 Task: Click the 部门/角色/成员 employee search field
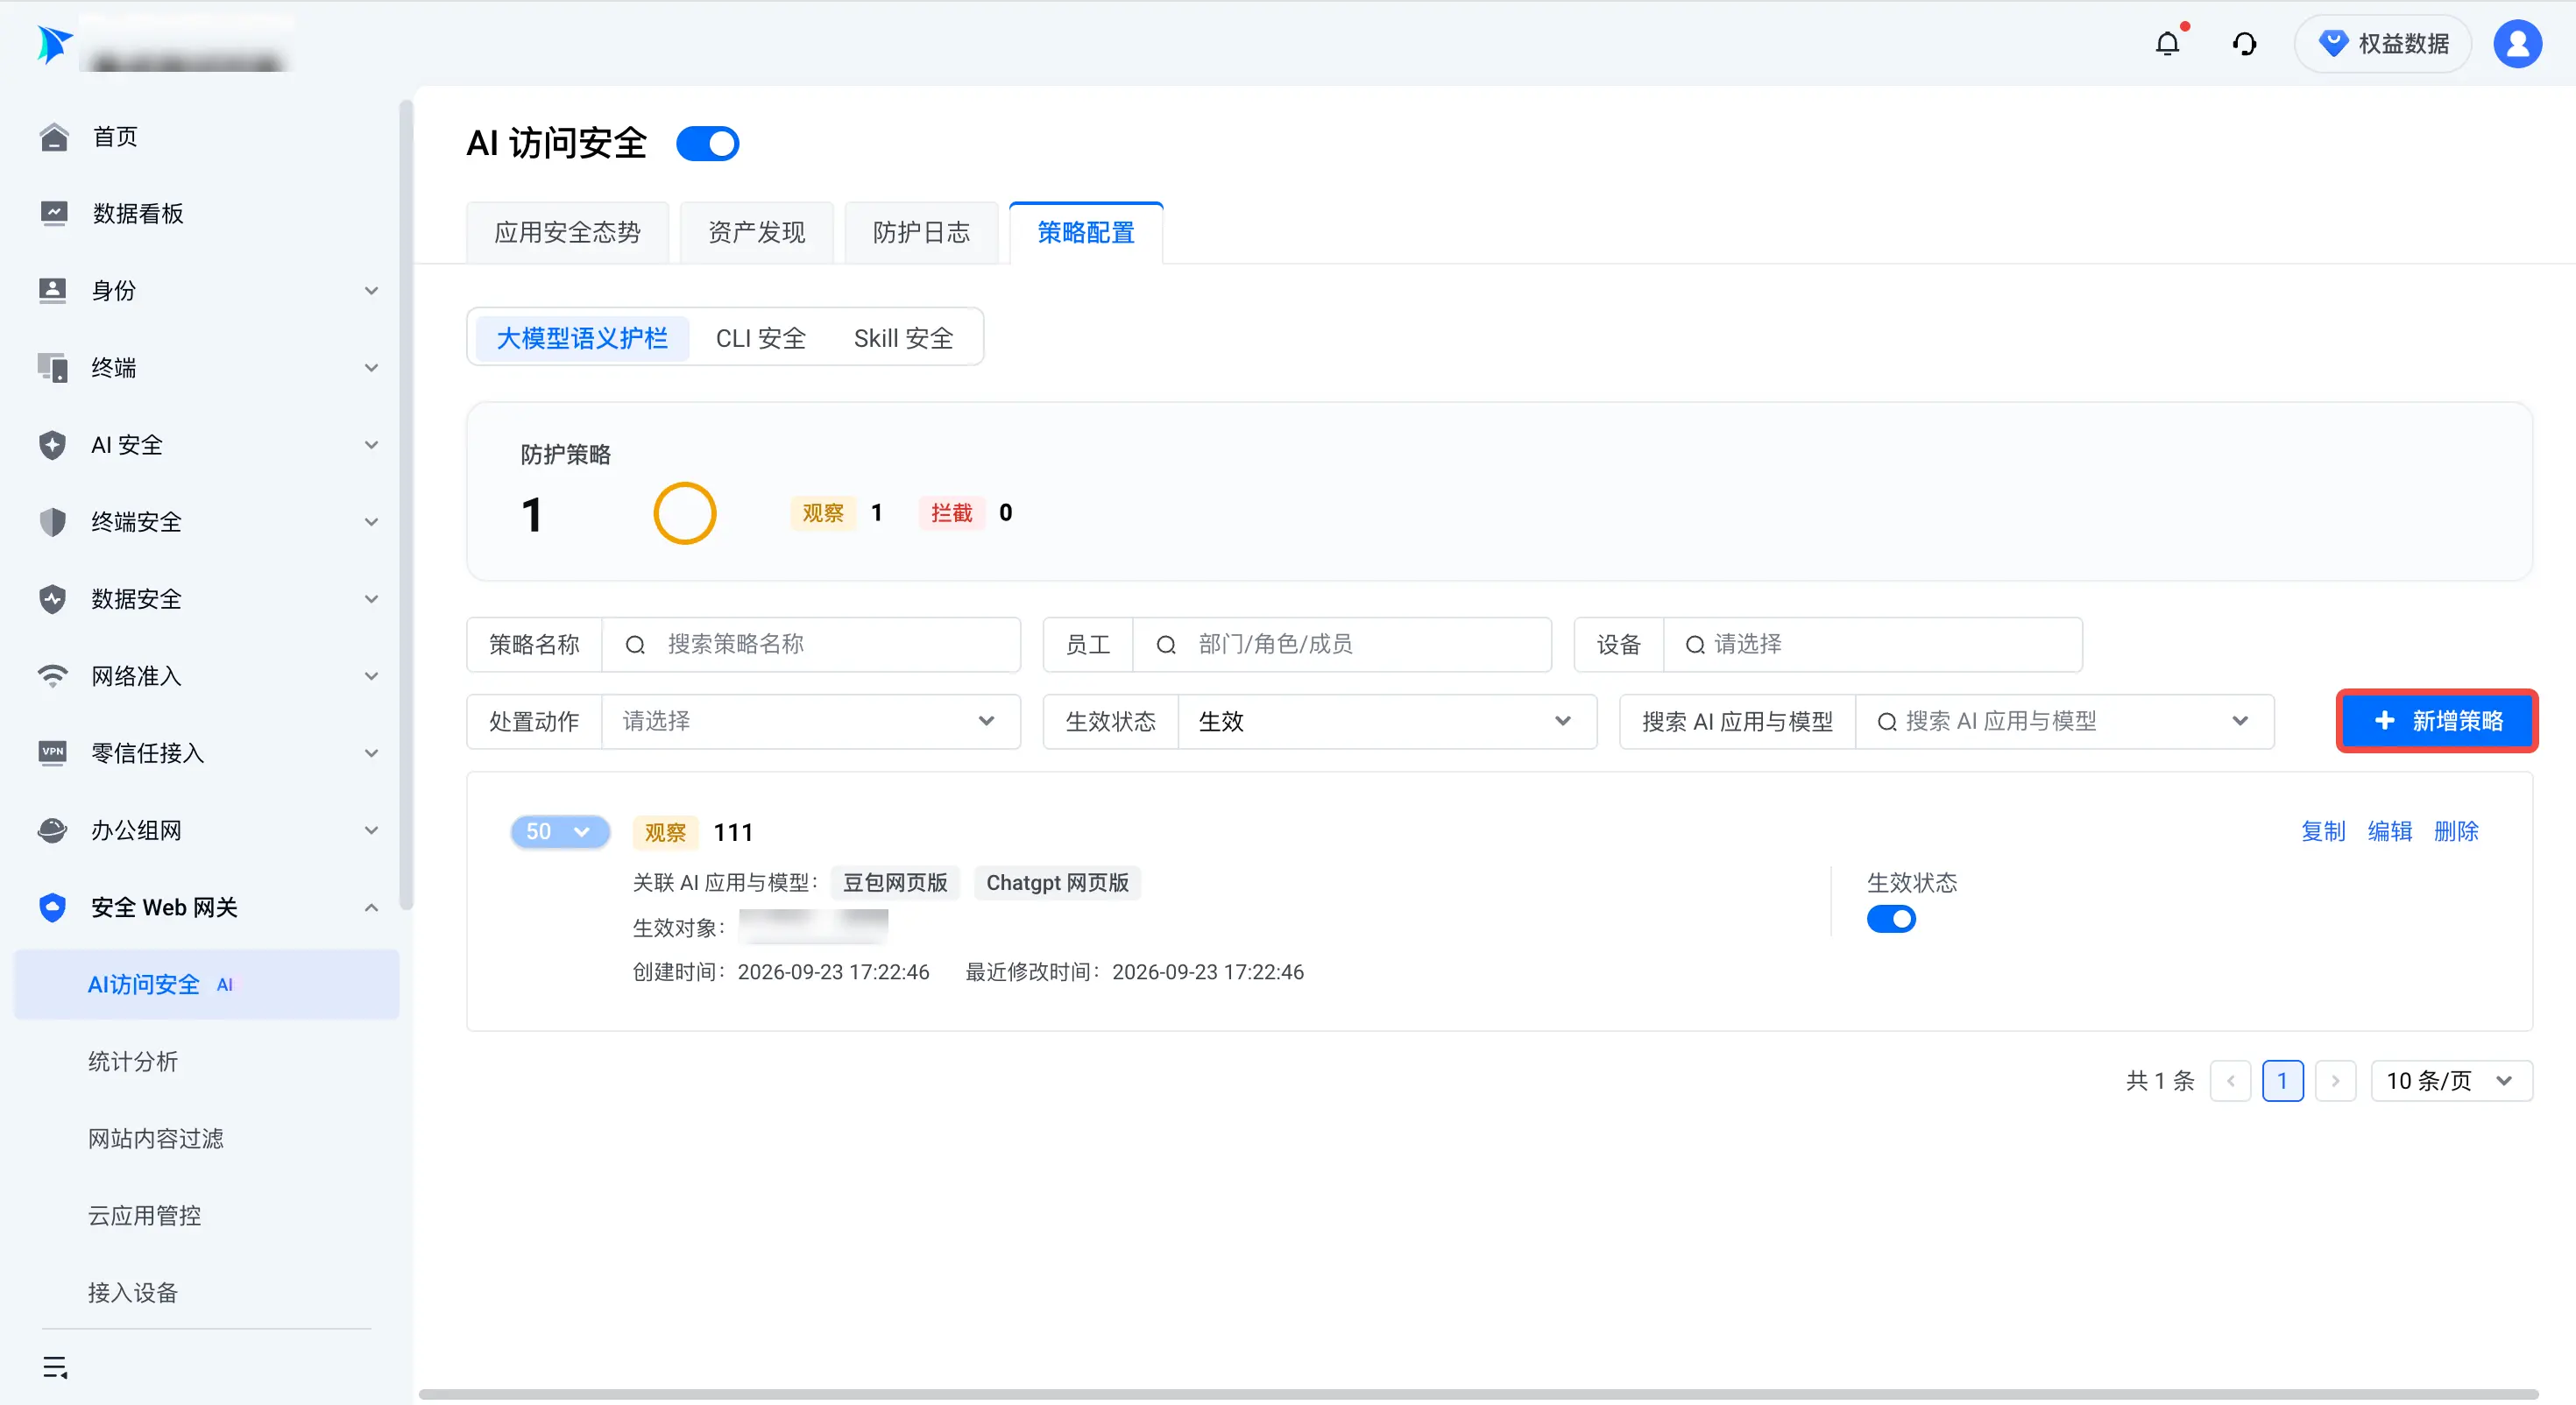tap(1342, 644)
